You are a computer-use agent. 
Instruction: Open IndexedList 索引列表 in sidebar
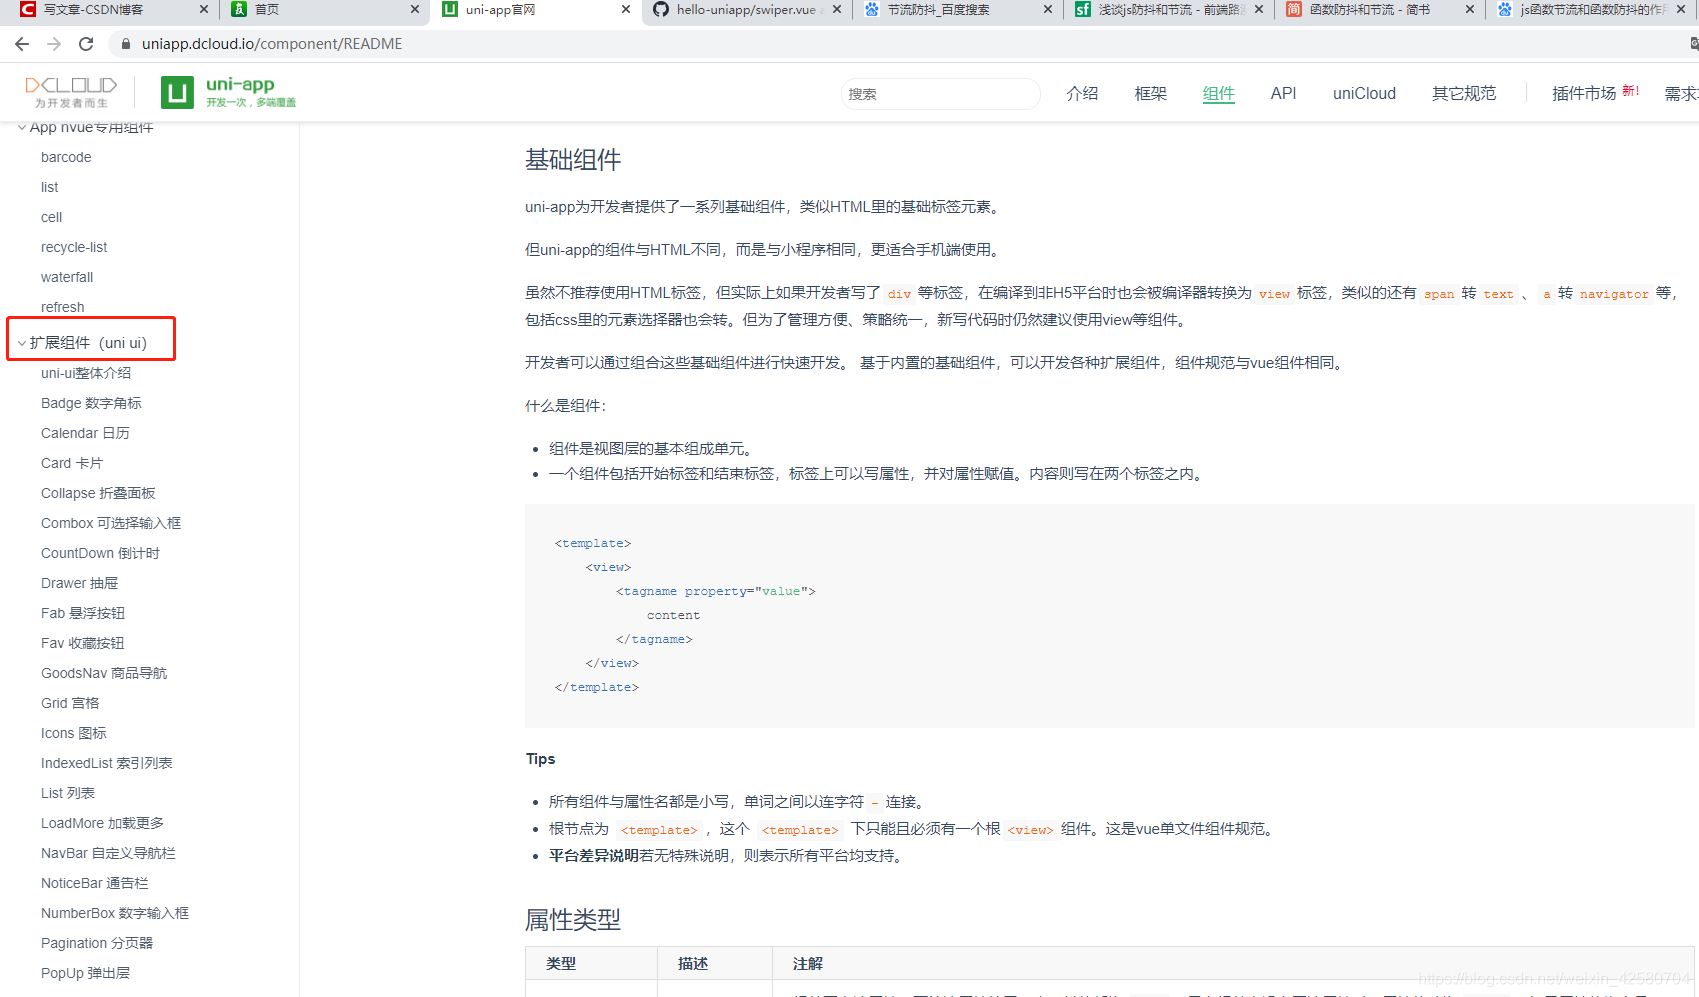(x=107, y=763)
